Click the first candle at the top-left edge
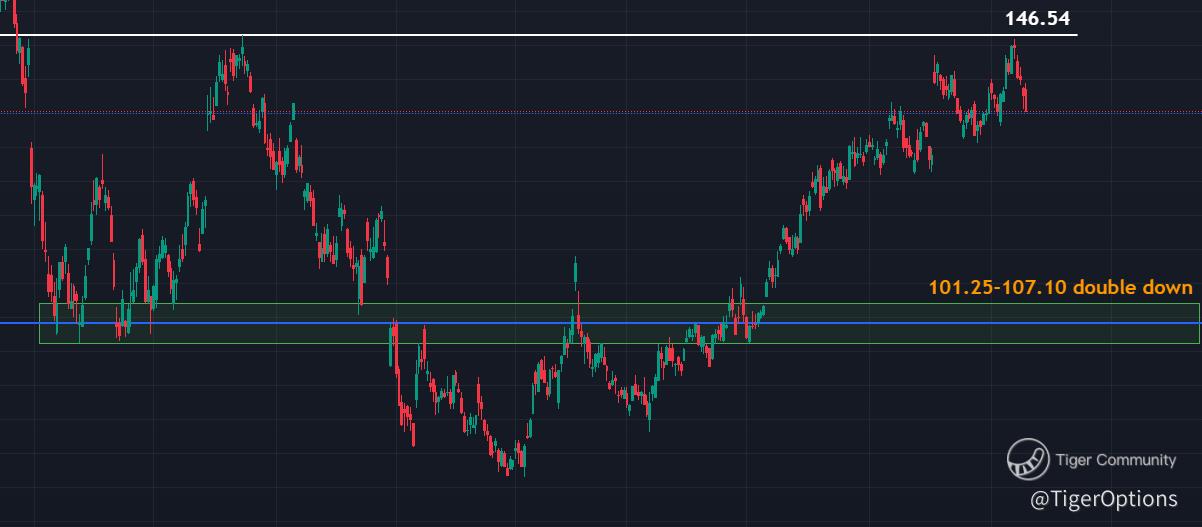This screenshot has width=1202, height=527. 16,22
